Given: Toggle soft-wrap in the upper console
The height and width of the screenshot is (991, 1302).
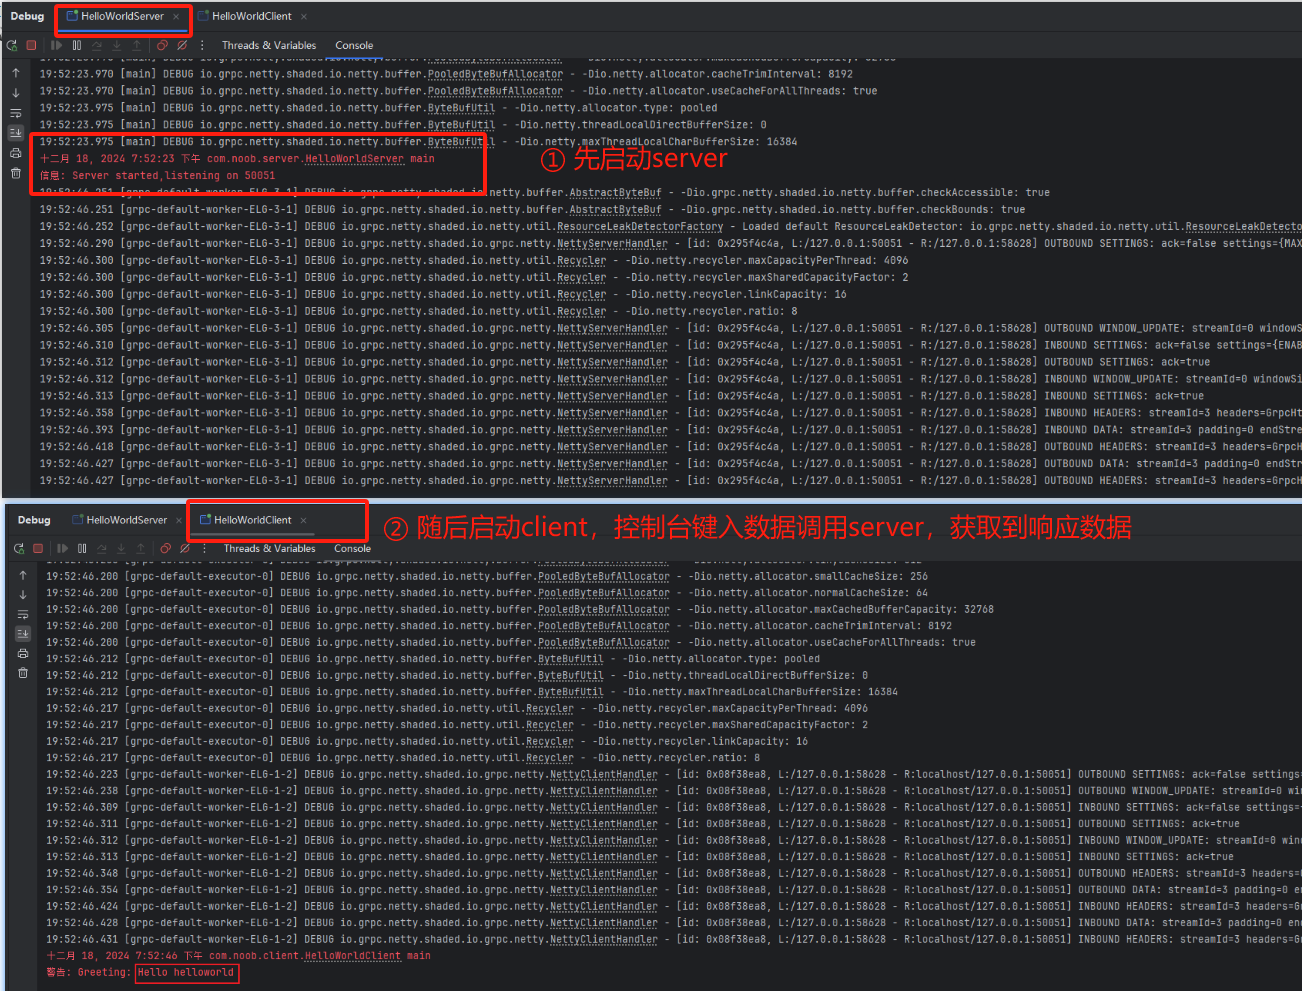Looking at the screenshot, I should pos(15,113).
